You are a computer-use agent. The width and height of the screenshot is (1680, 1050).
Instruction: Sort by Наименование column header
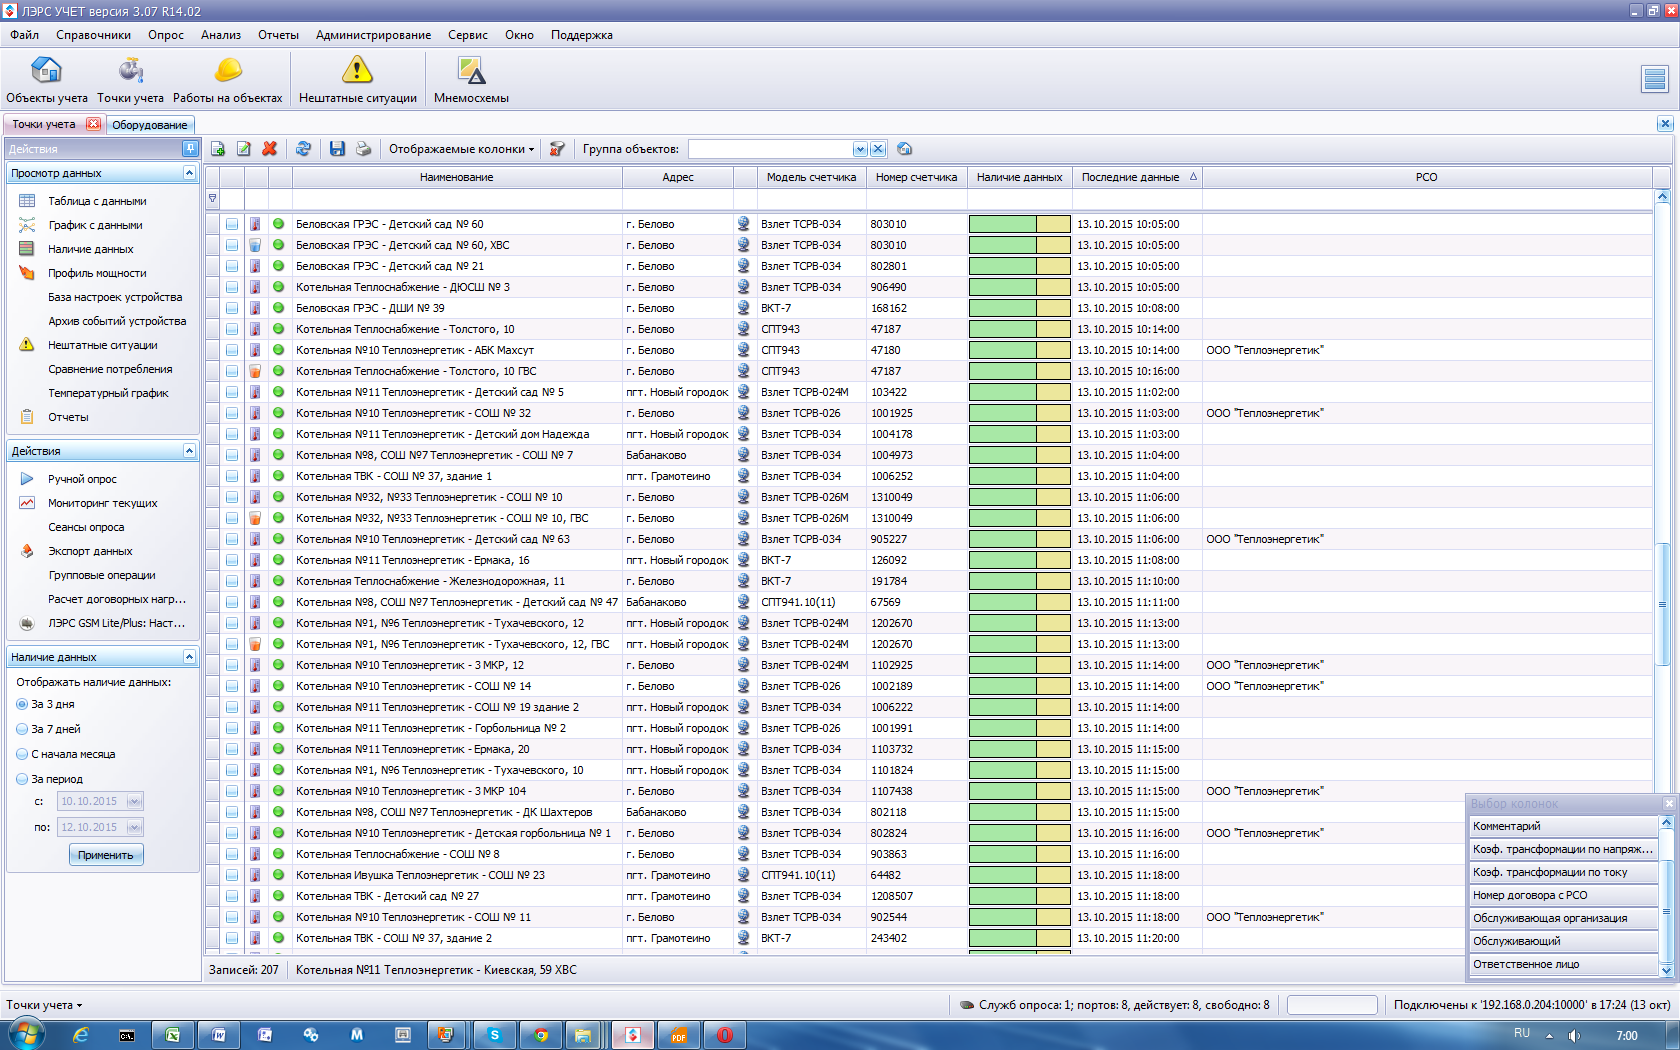[457, 177]
